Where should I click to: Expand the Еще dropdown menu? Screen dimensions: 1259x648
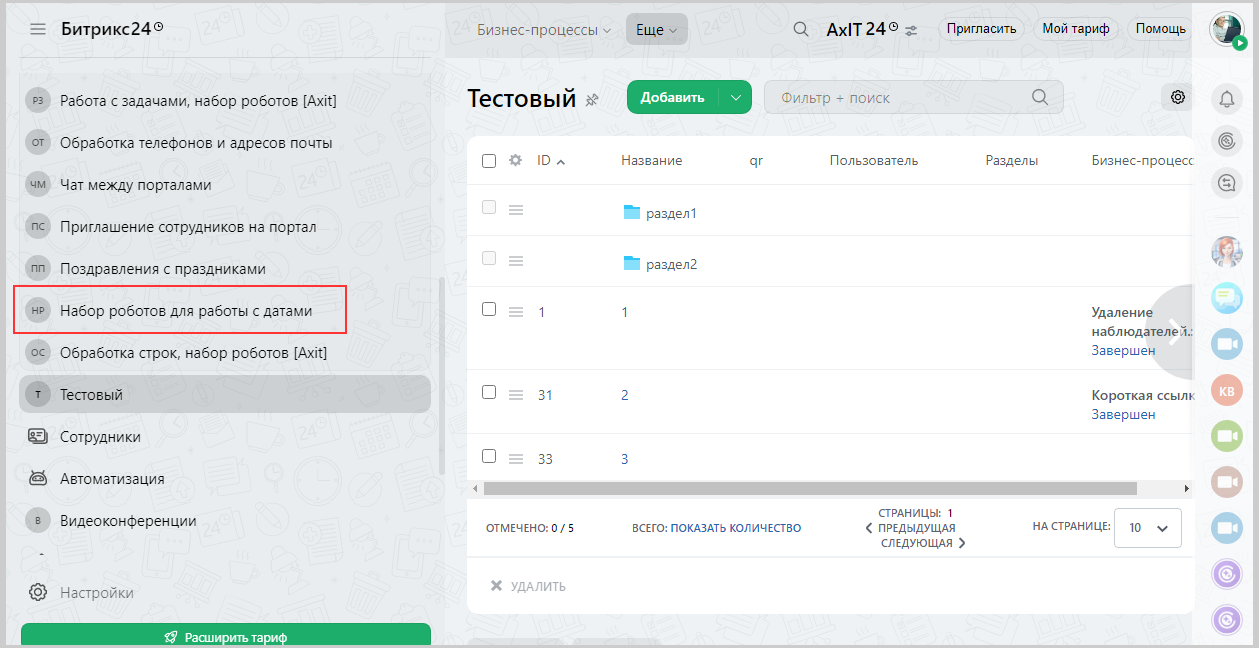click(x=657, y=30)
